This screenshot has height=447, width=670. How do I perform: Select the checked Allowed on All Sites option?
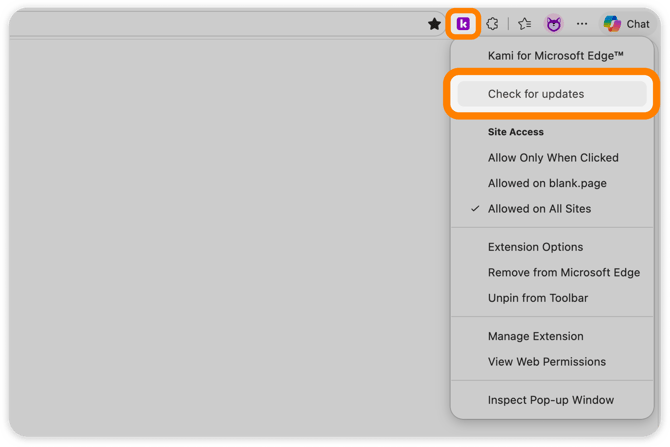552,209
